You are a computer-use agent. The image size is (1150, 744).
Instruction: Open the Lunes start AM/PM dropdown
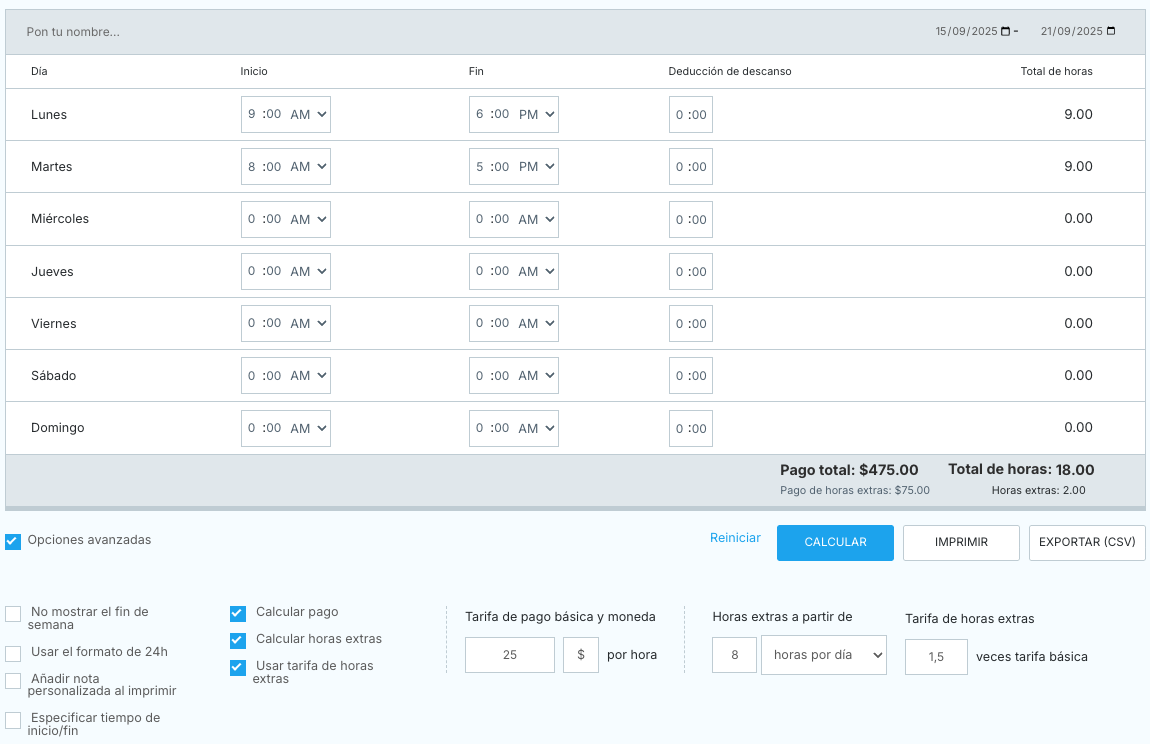pyautogui.click(x=308, y=115)
